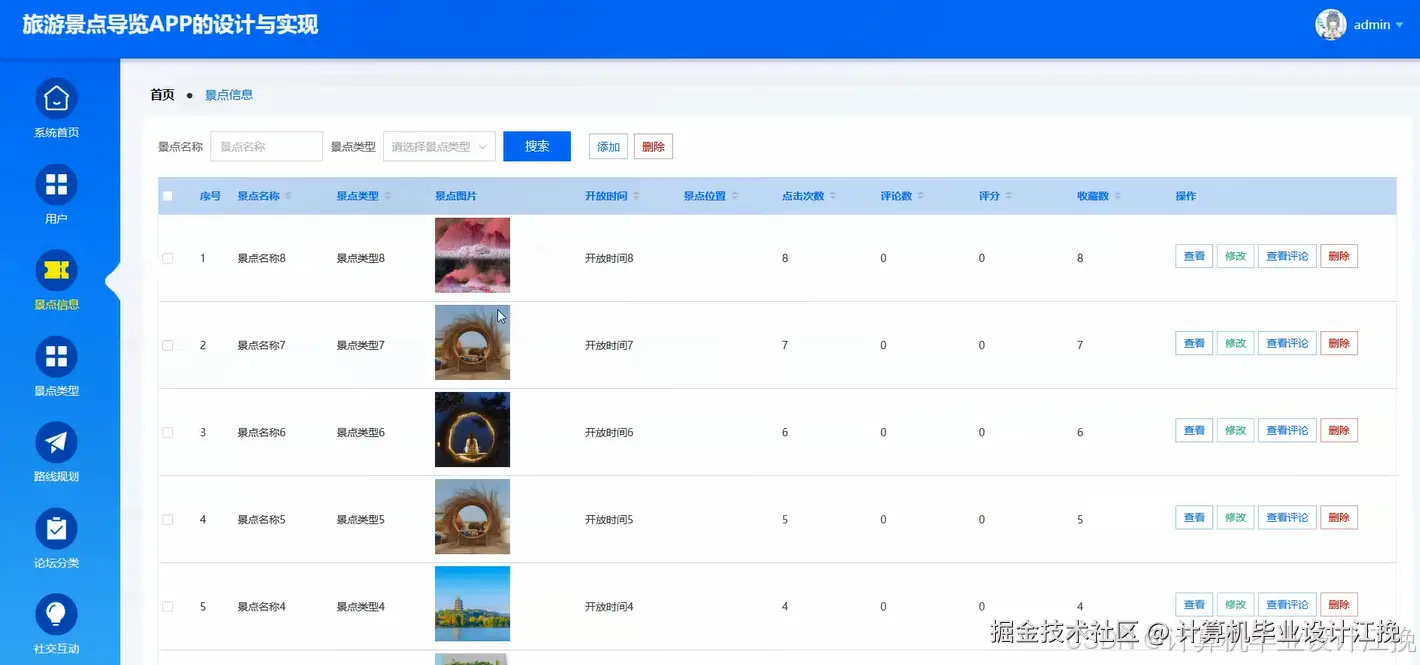Sort by 收藏数 column arrows

(x=1118, y=196)
